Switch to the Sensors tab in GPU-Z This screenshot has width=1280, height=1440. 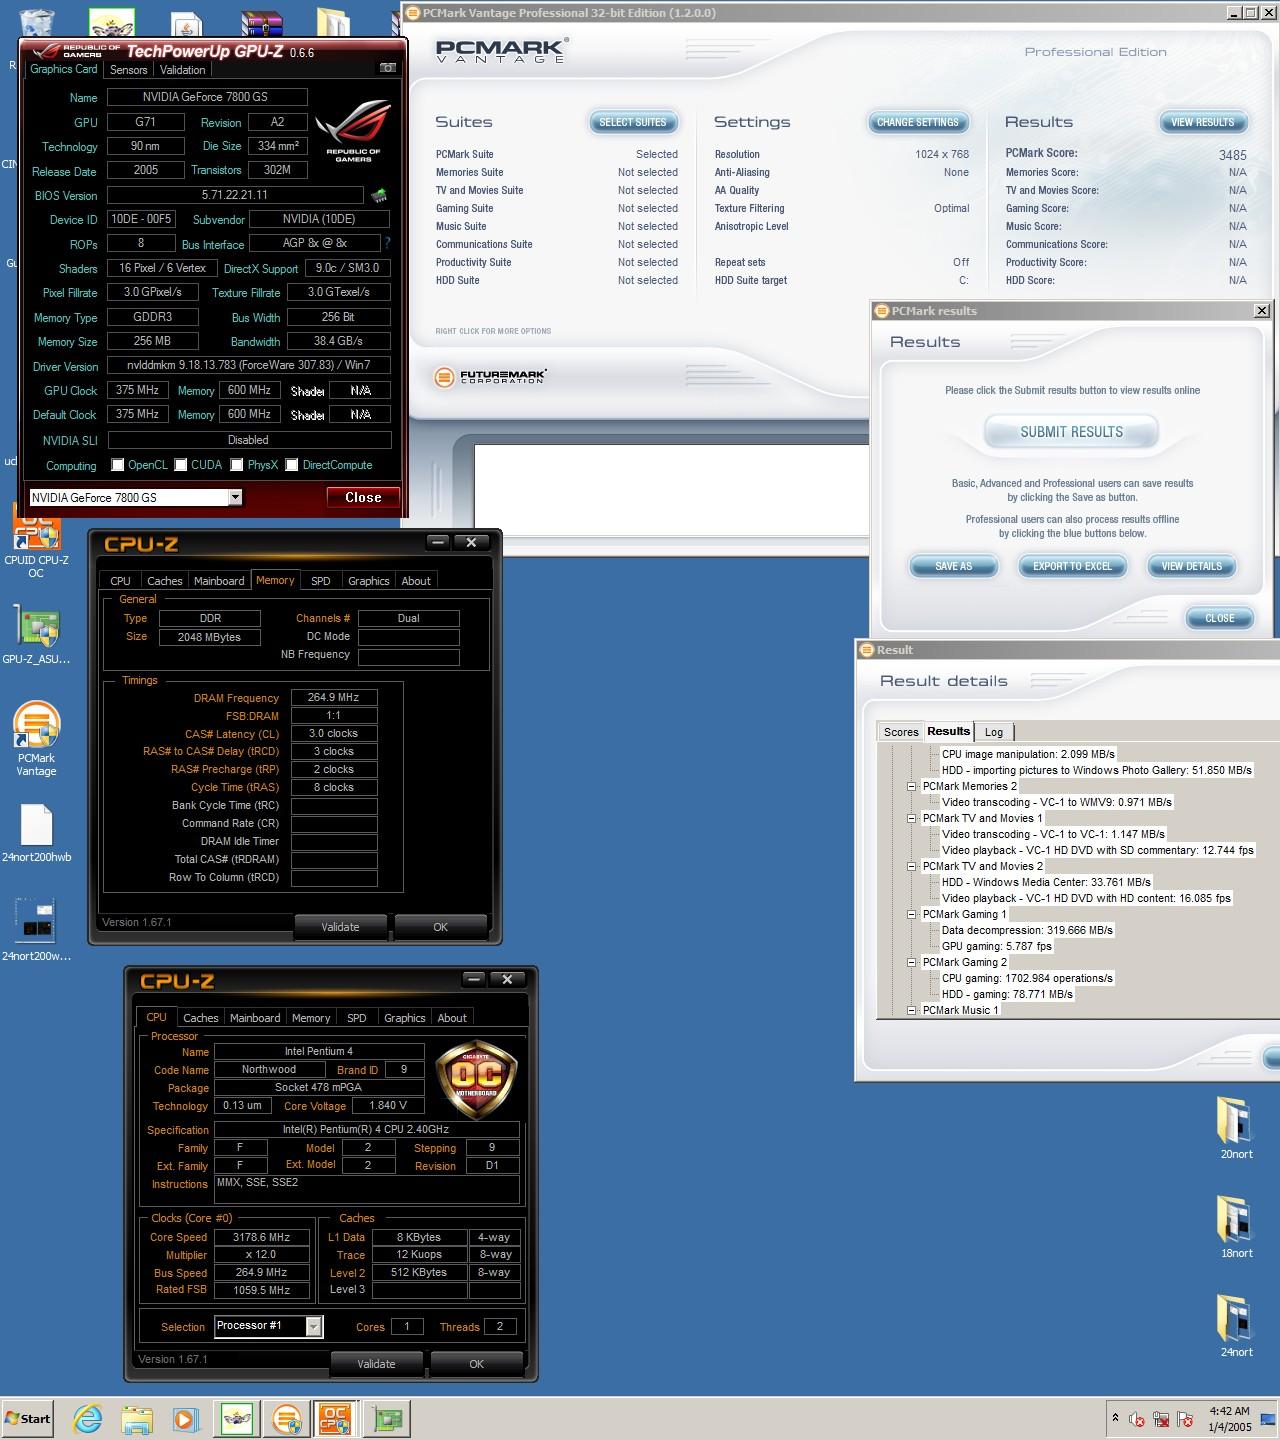pyautogui.click(x=129, y=70)
